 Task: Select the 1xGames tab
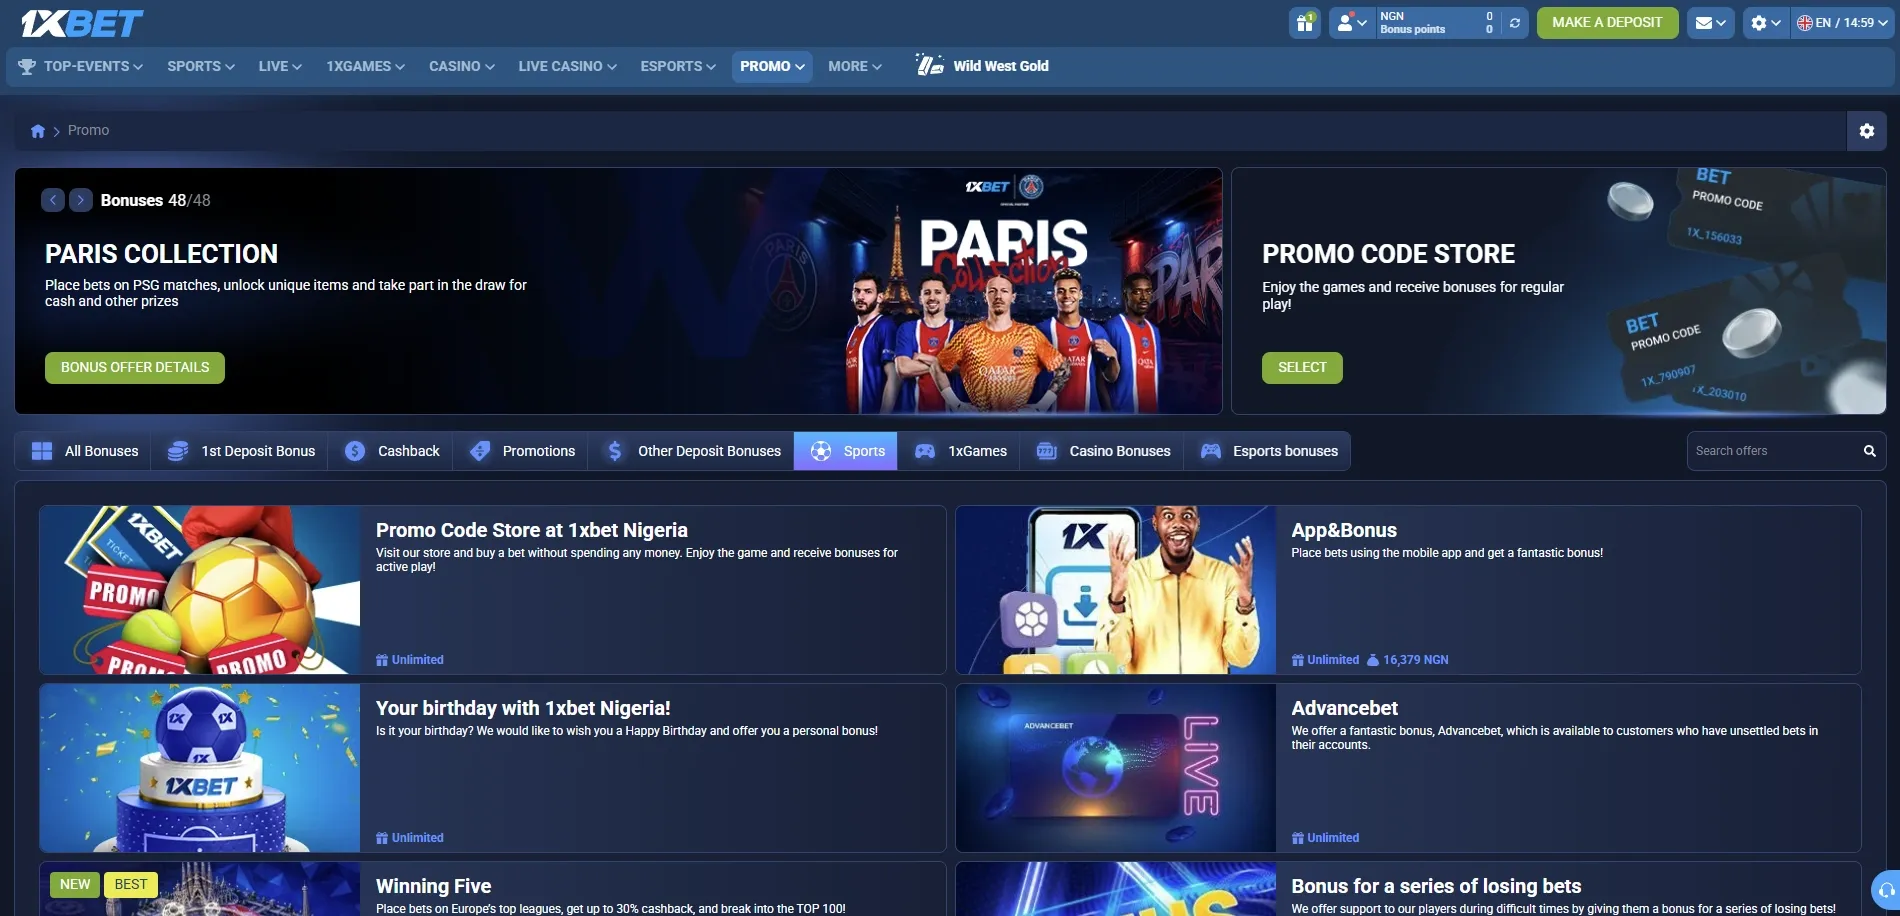tap(960, 451)
